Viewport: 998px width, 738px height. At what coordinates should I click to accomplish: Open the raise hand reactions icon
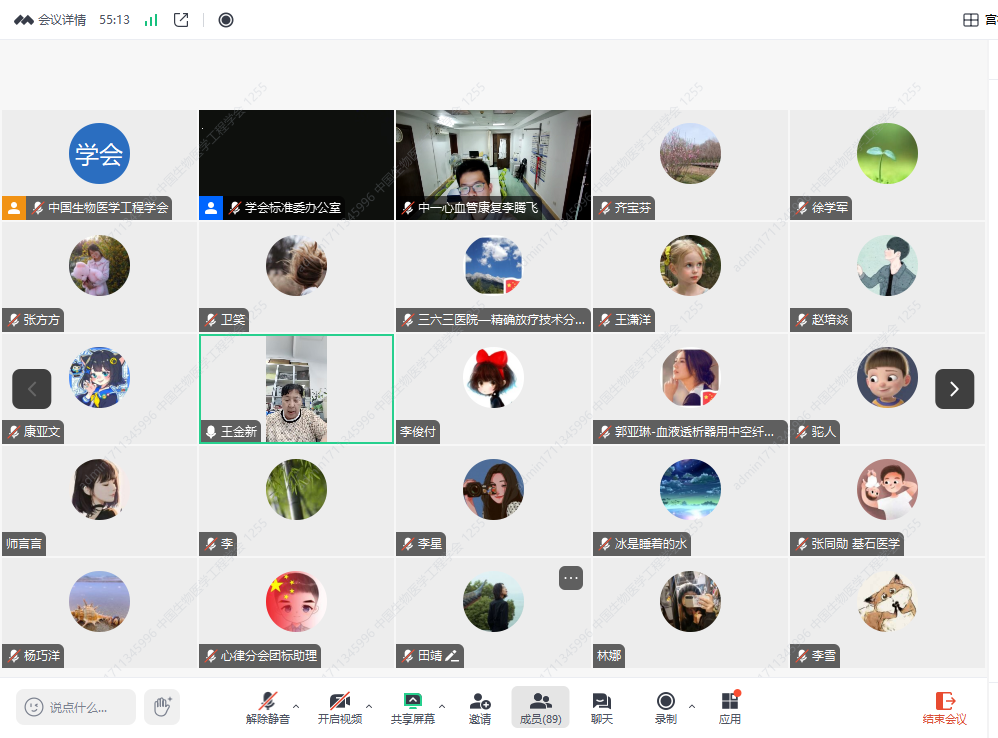[162, 707]
